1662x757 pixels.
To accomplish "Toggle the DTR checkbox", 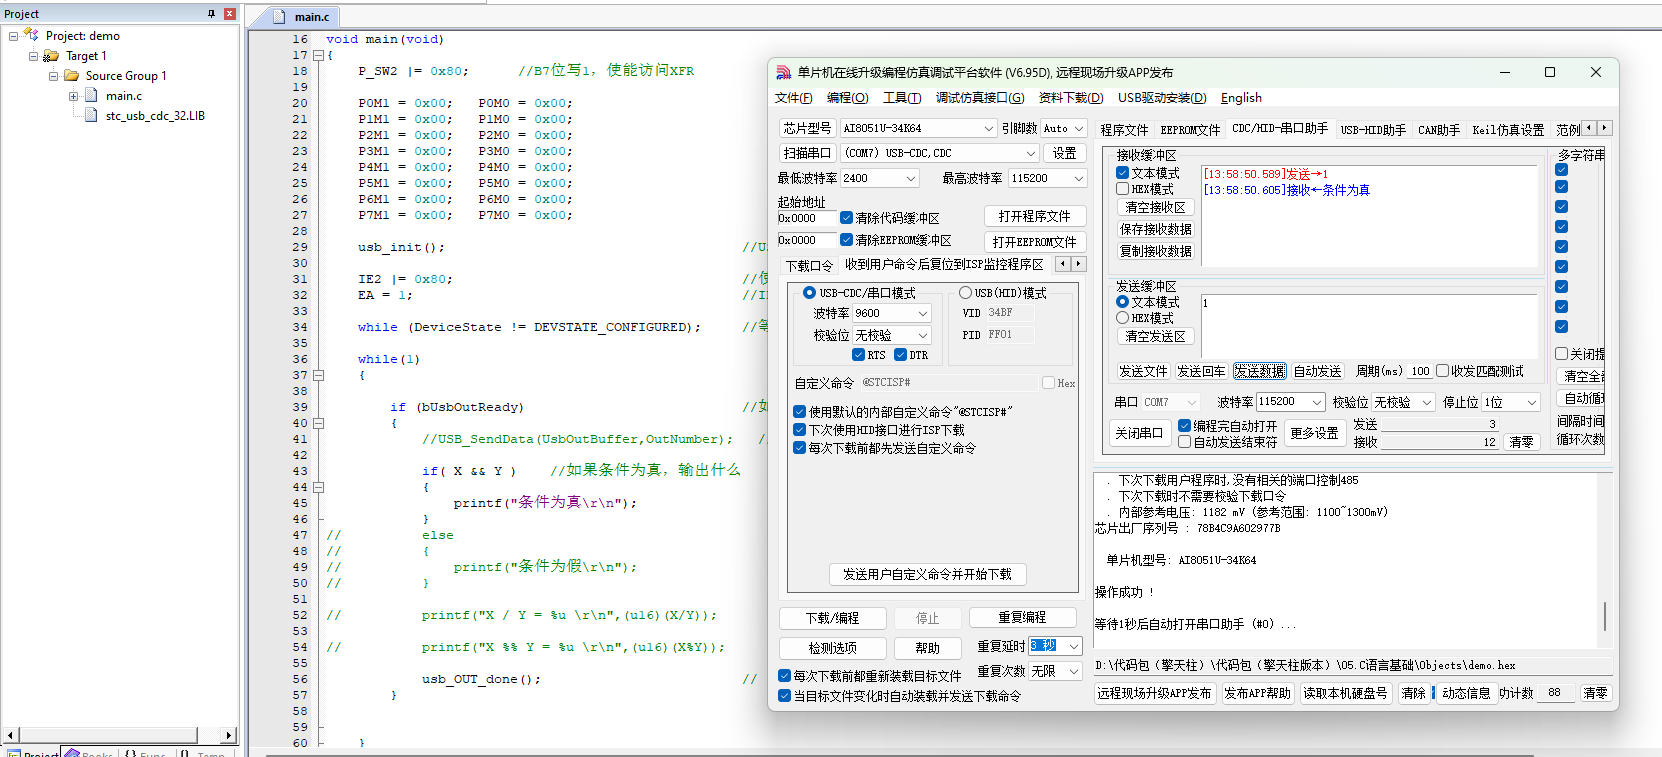I will click(900, 355).
